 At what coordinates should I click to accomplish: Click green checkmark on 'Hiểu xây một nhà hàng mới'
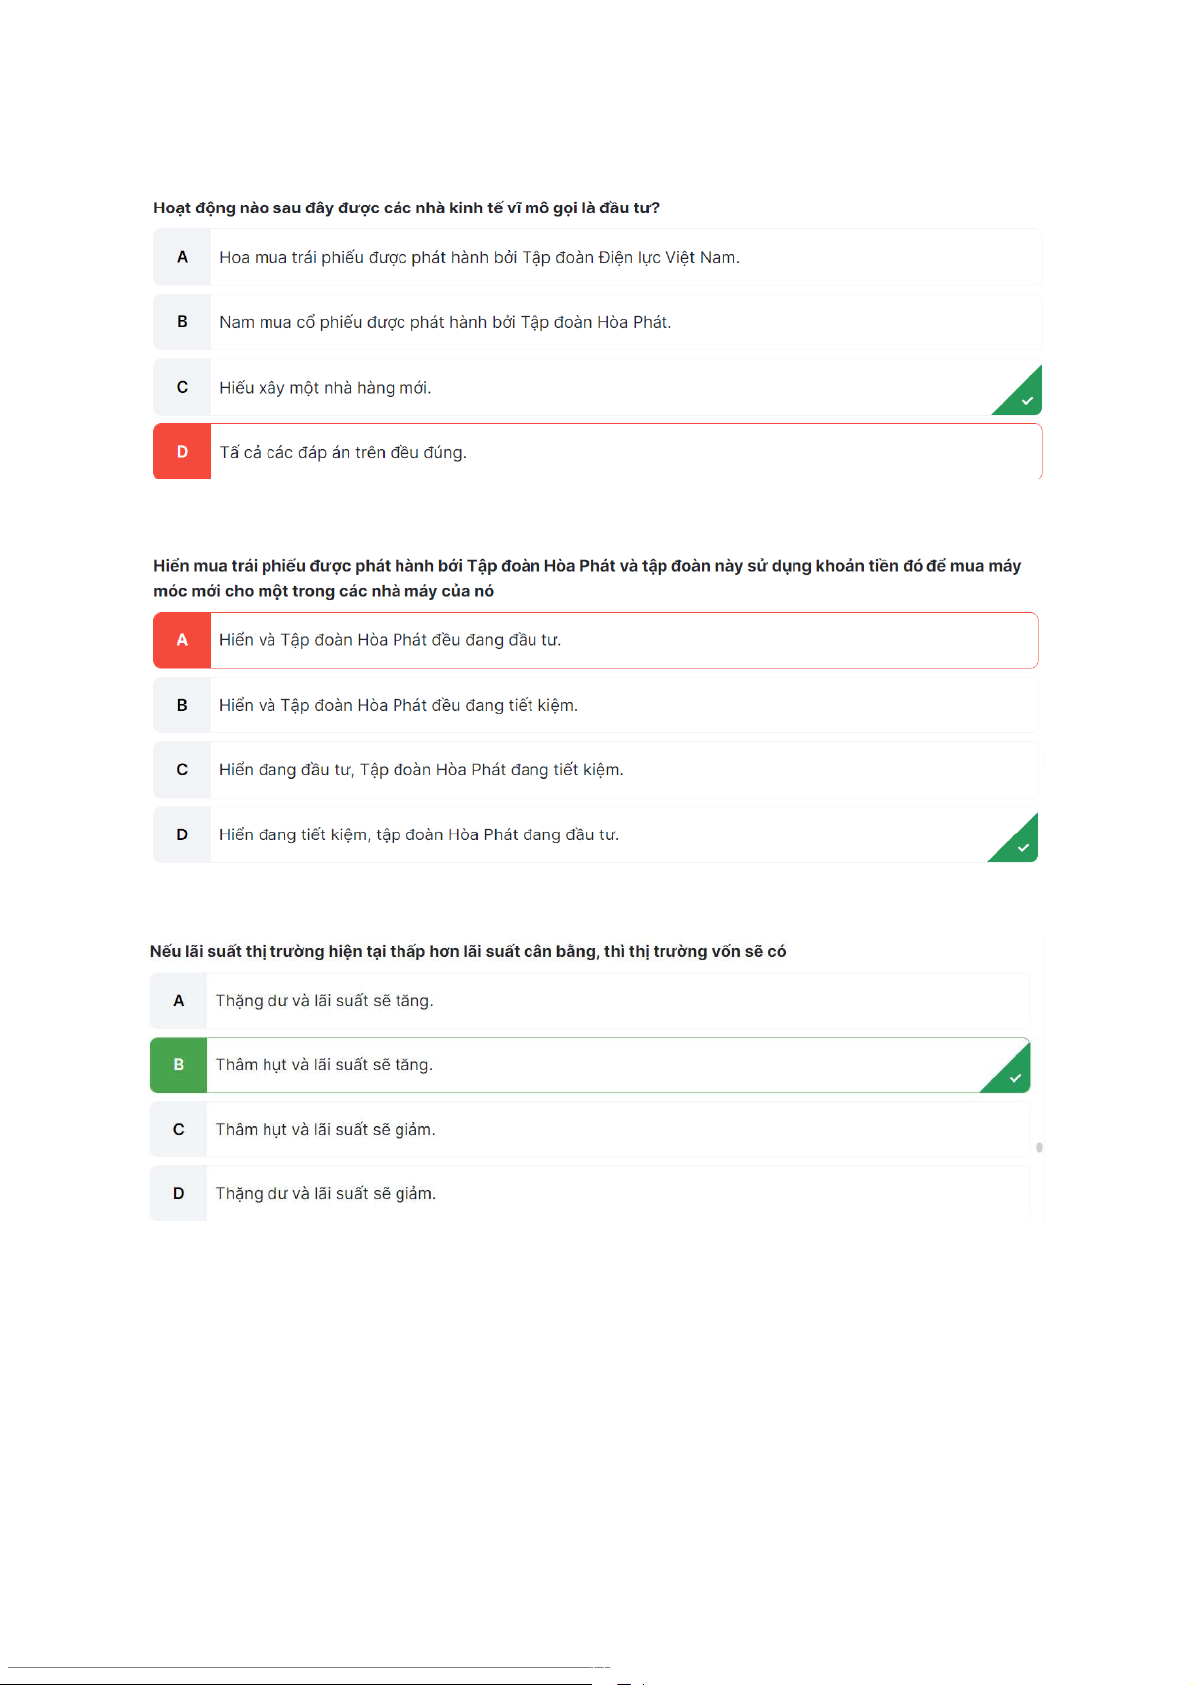tap(1026, 400)
